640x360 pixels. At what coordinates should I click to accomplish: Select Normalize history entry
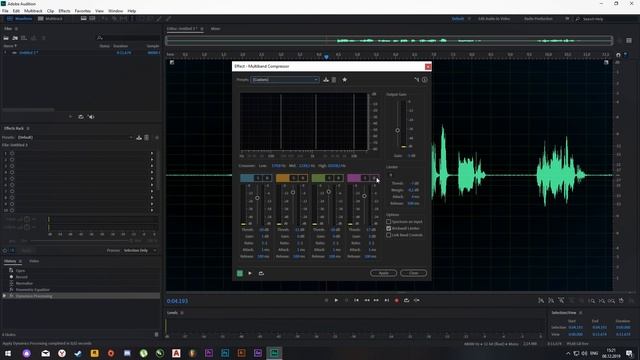pos(24,283)
